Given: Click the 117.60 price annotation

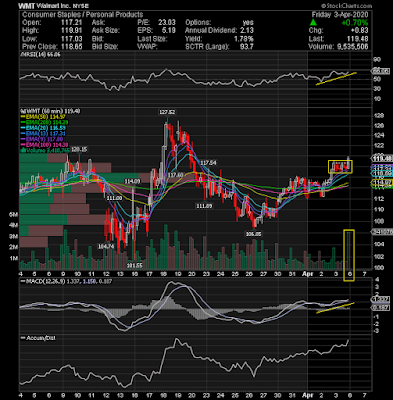Looking at the screenshot, I should click(176, 175).
